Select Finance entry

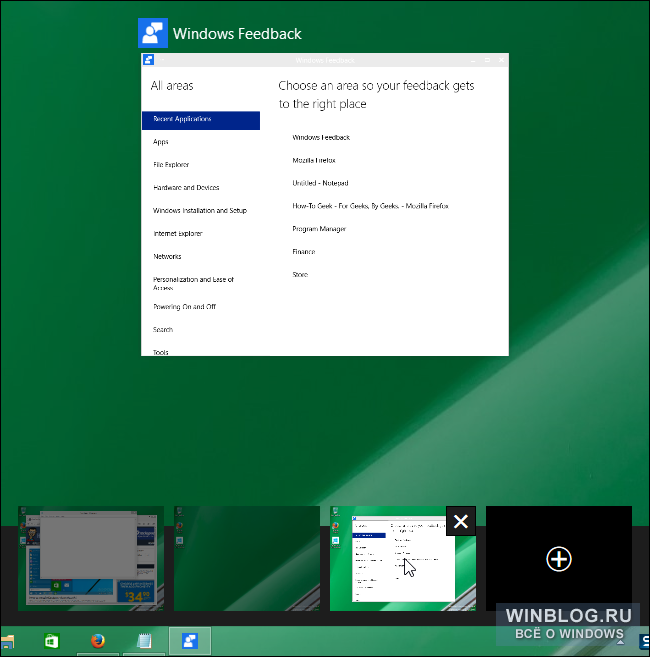coord(304,252)
